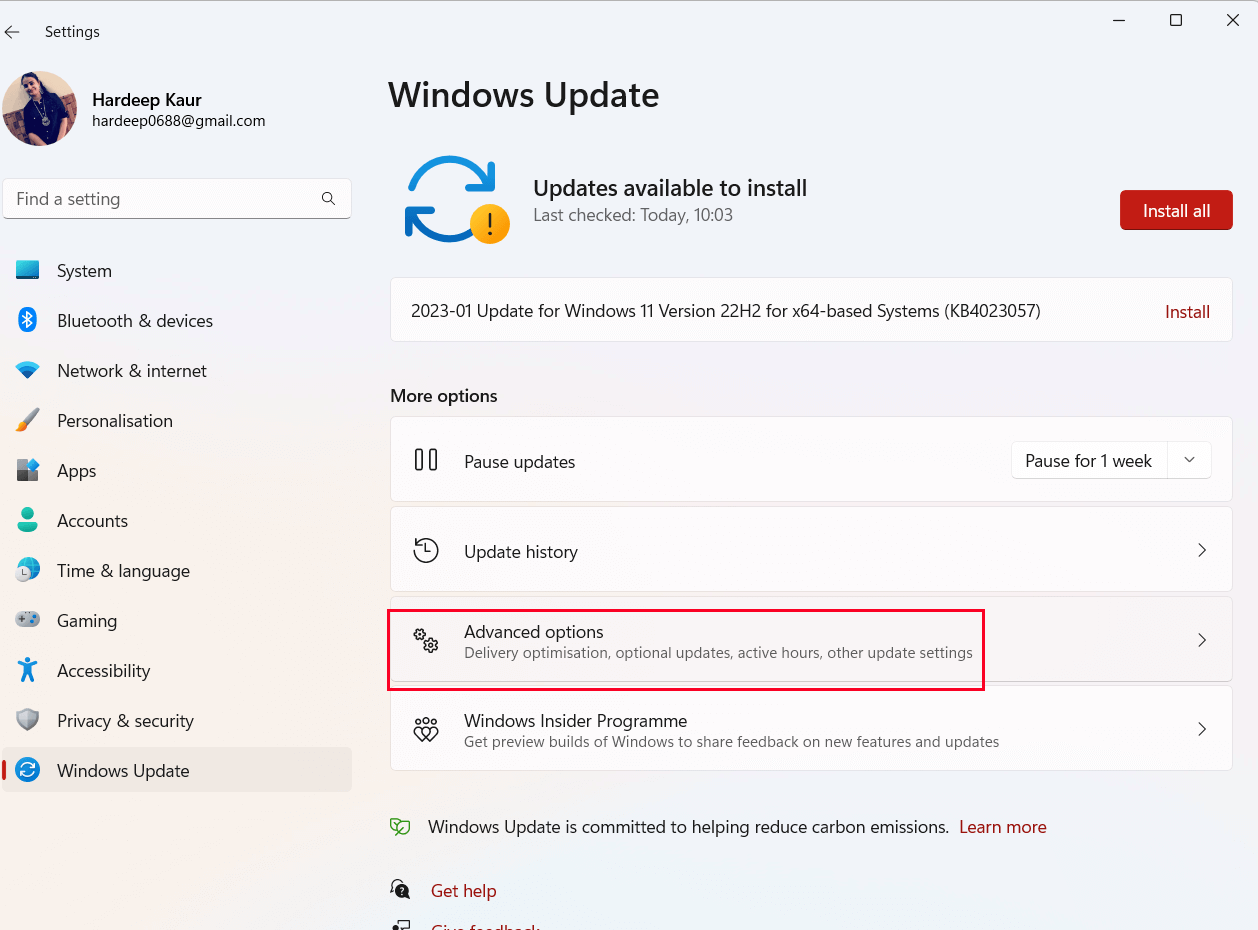This screenshot has height=930, width=1258.
Task: Close the Settings window
Action: pos(1232,20)
